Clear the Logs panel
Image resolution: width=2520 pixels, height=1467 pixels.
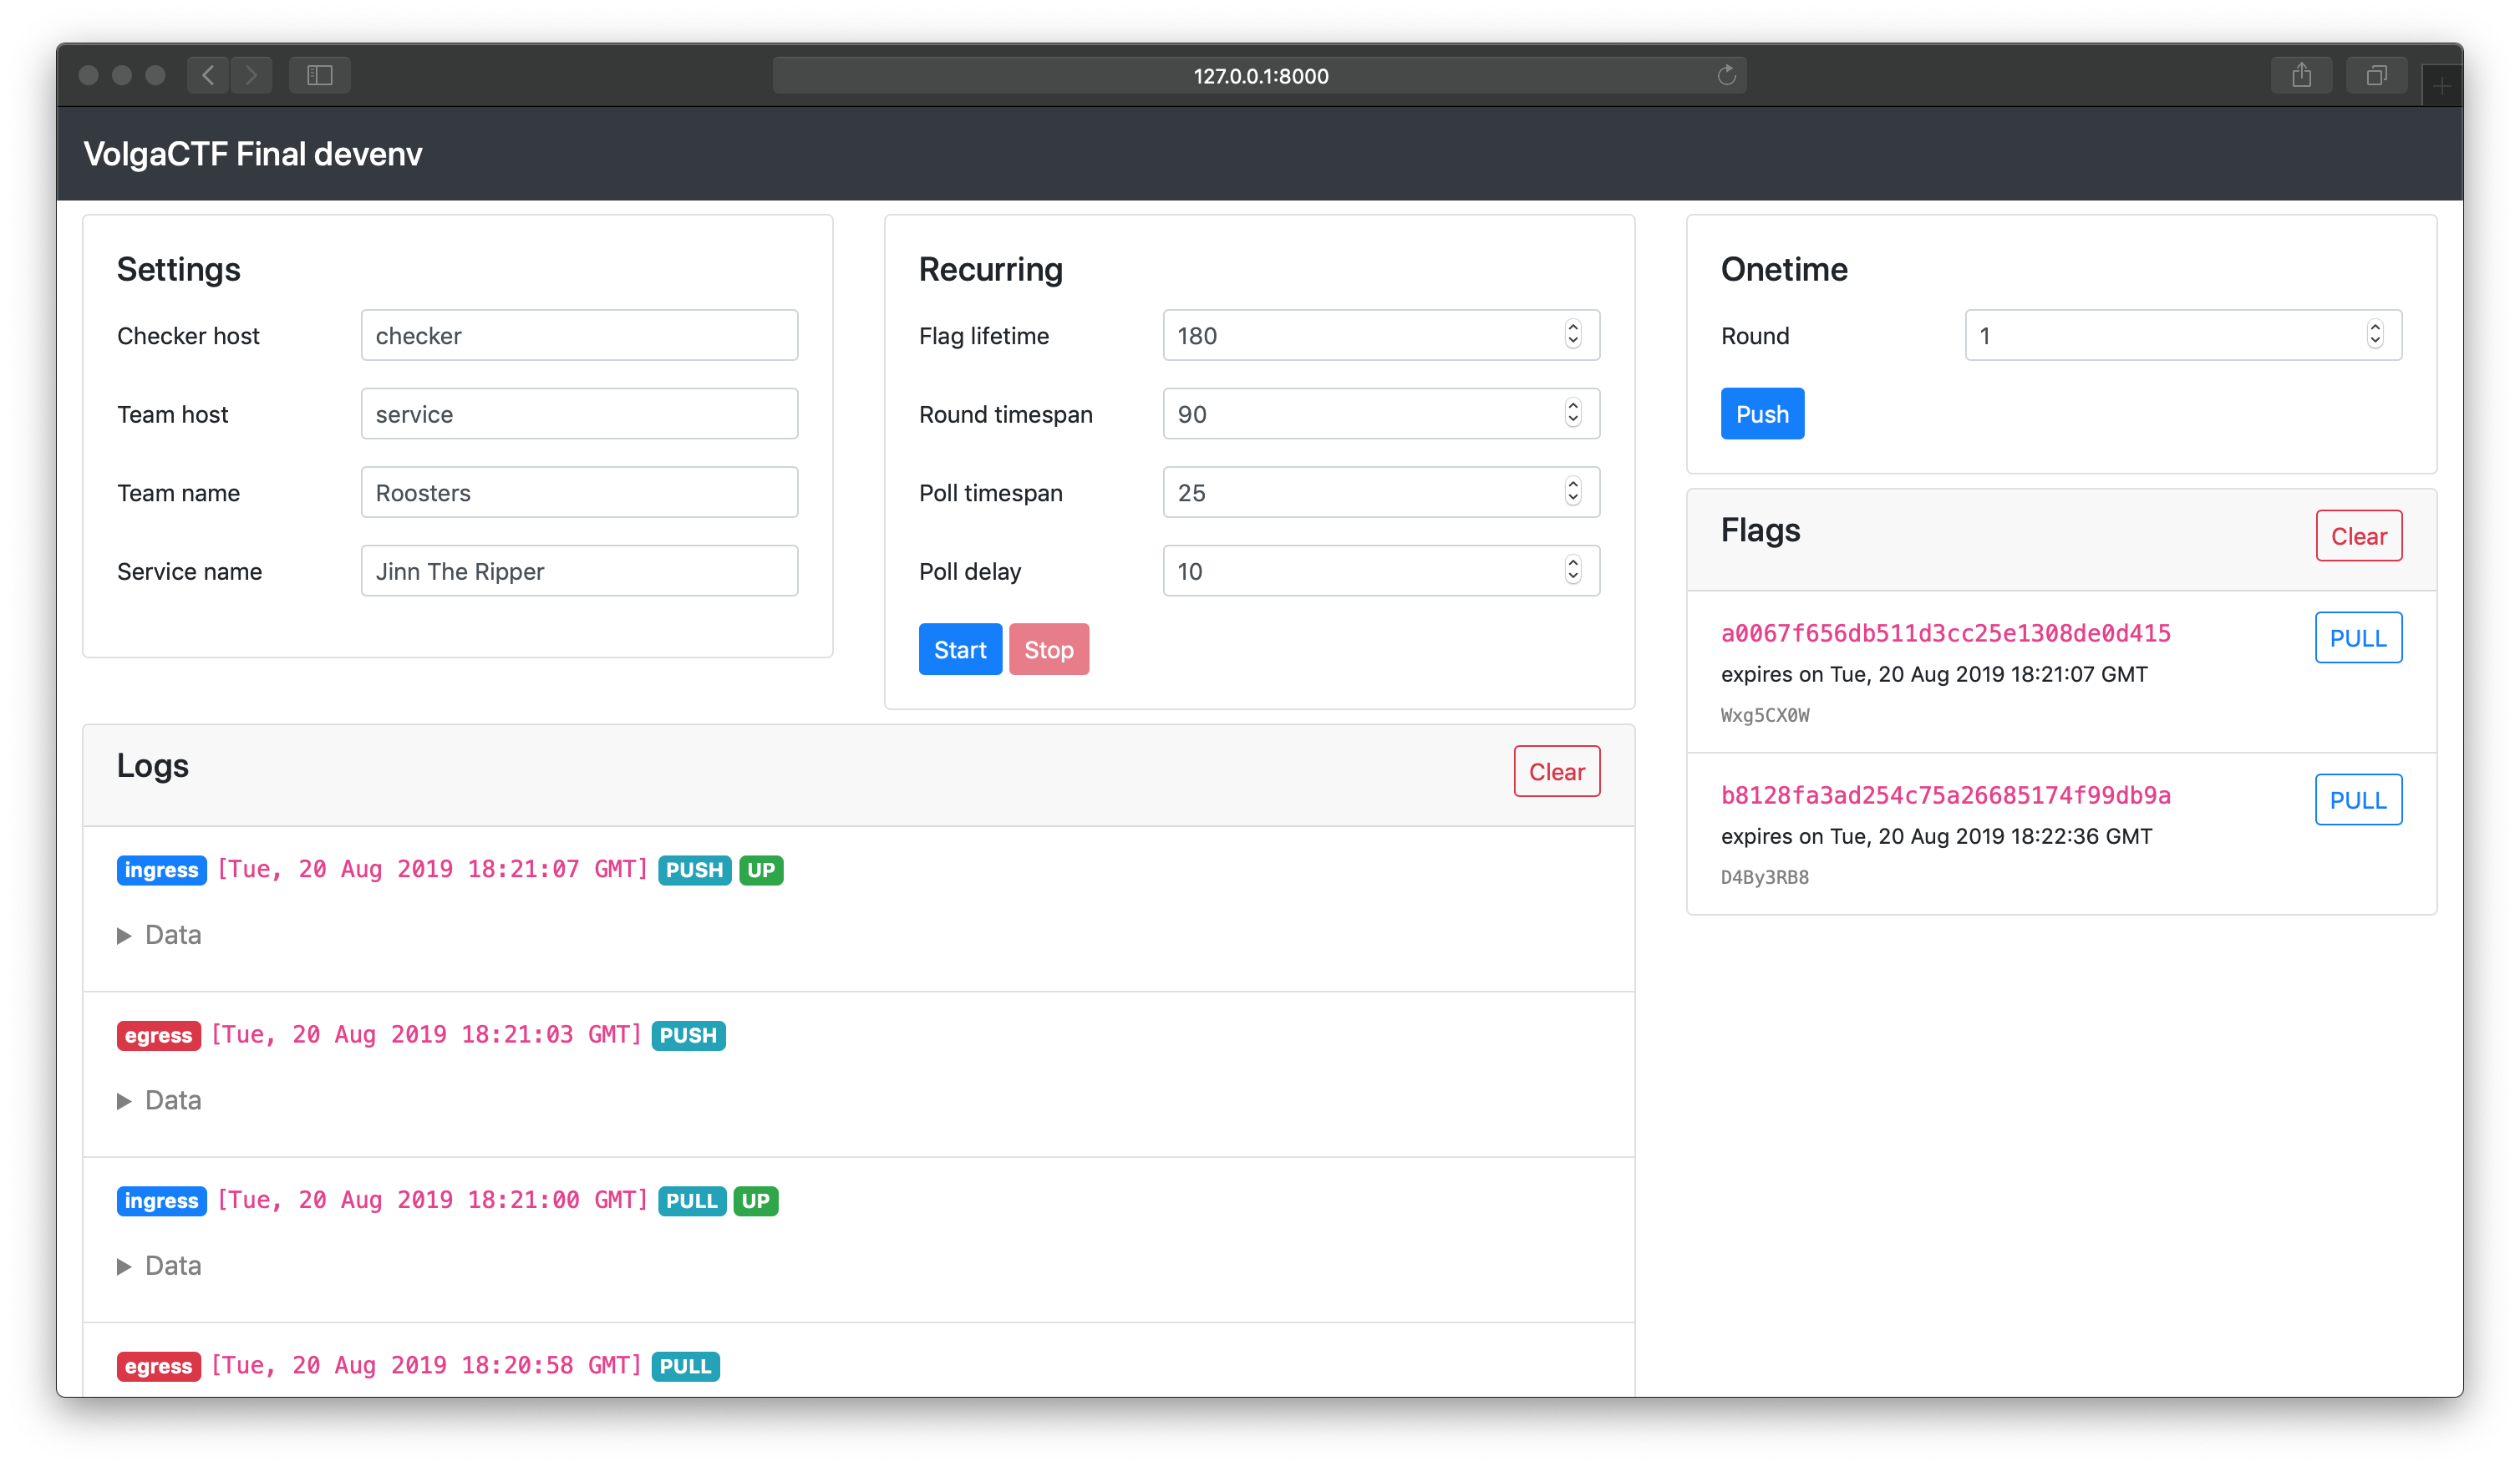pyautogui.click(x=1556, y=772)
